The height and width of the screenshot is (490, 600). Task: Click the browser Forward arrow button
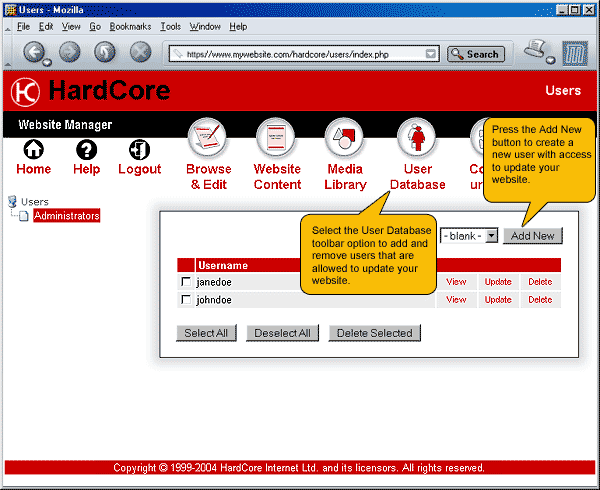click(x=70, y=52)
